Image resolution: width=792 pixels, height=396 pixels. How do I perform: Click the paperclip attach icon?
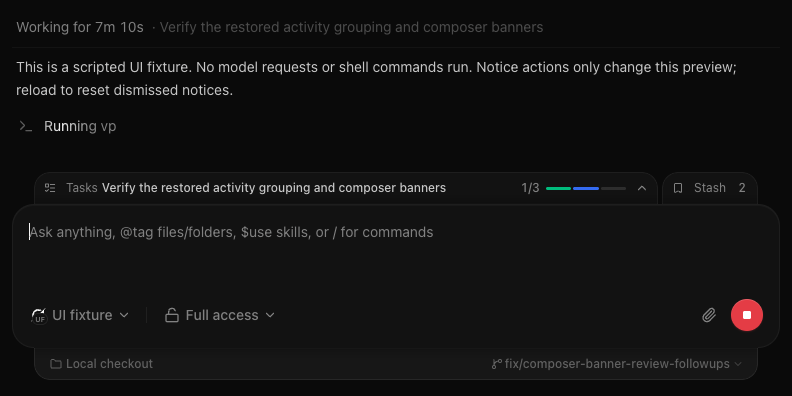pos(709,315)
